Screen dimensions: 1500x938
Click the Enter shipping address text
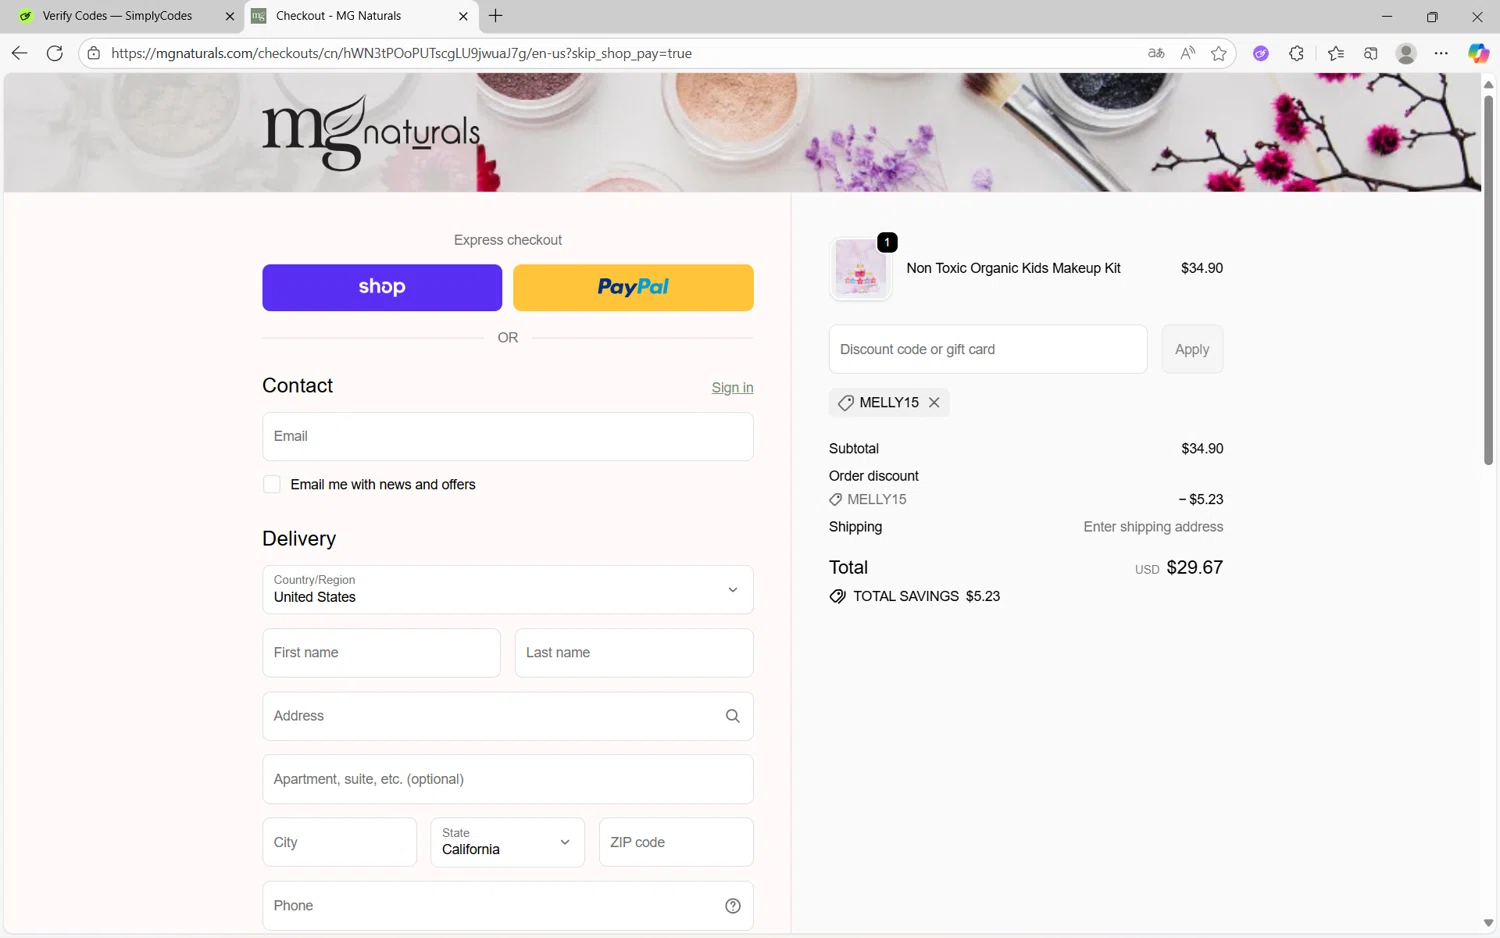[1153, 527]
